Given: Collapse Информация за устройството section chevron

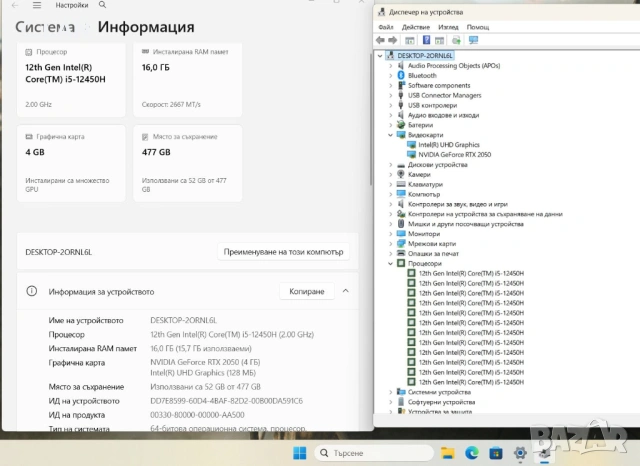Looking at the screenshot, I should coord(345,291).
